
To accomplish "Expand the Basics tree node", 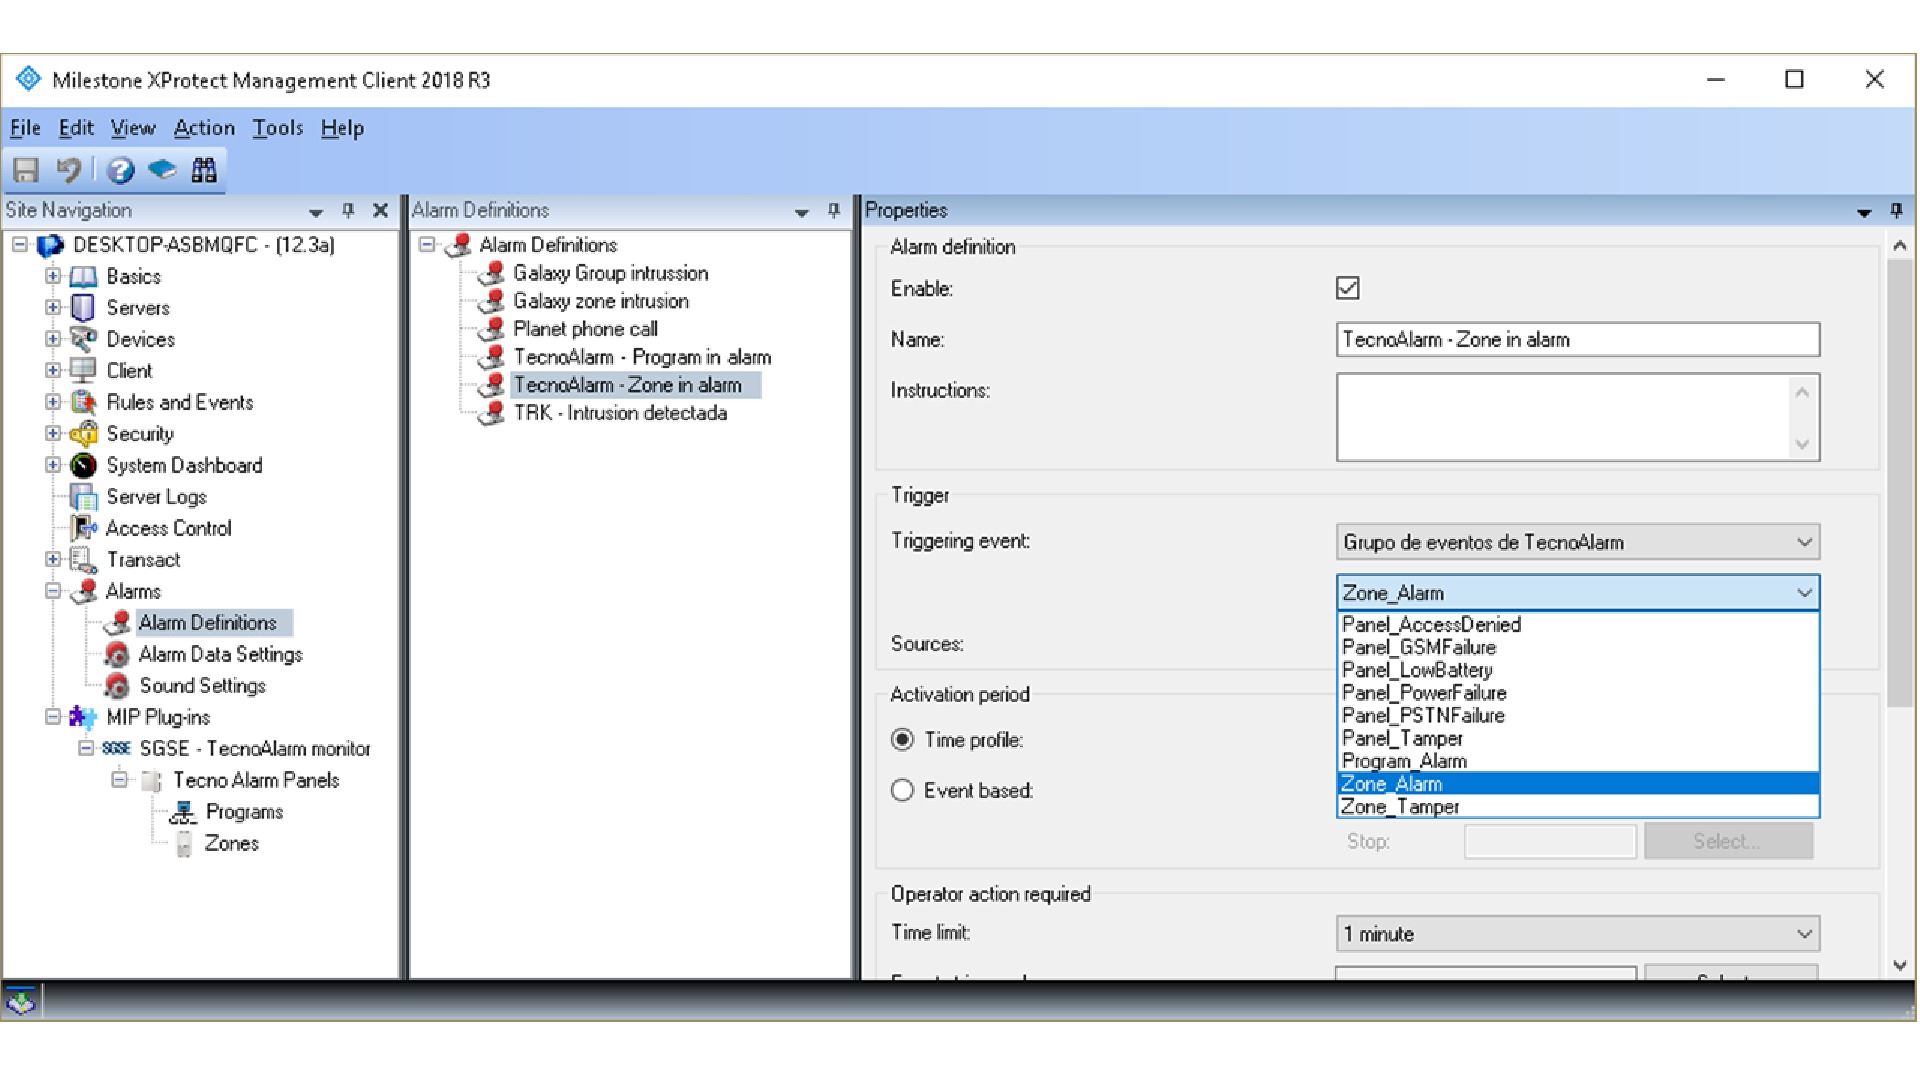I will pos(53,277).
